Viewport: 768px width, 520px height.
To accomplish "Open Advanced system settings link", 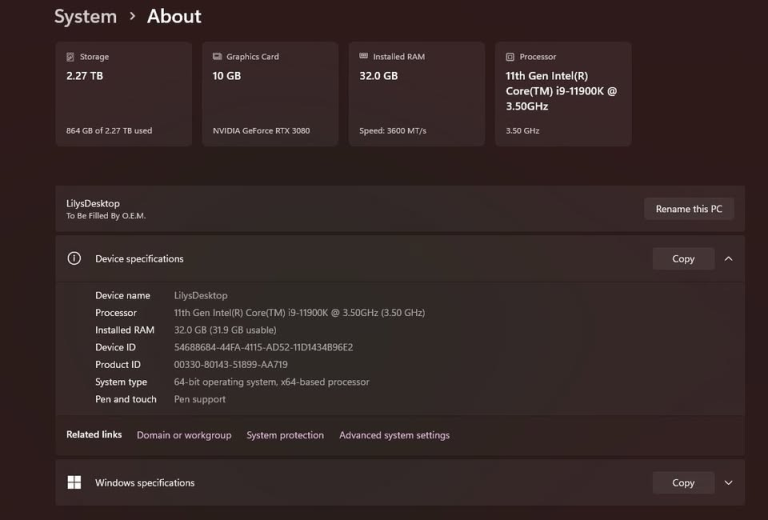I will (x=394, y=435).
